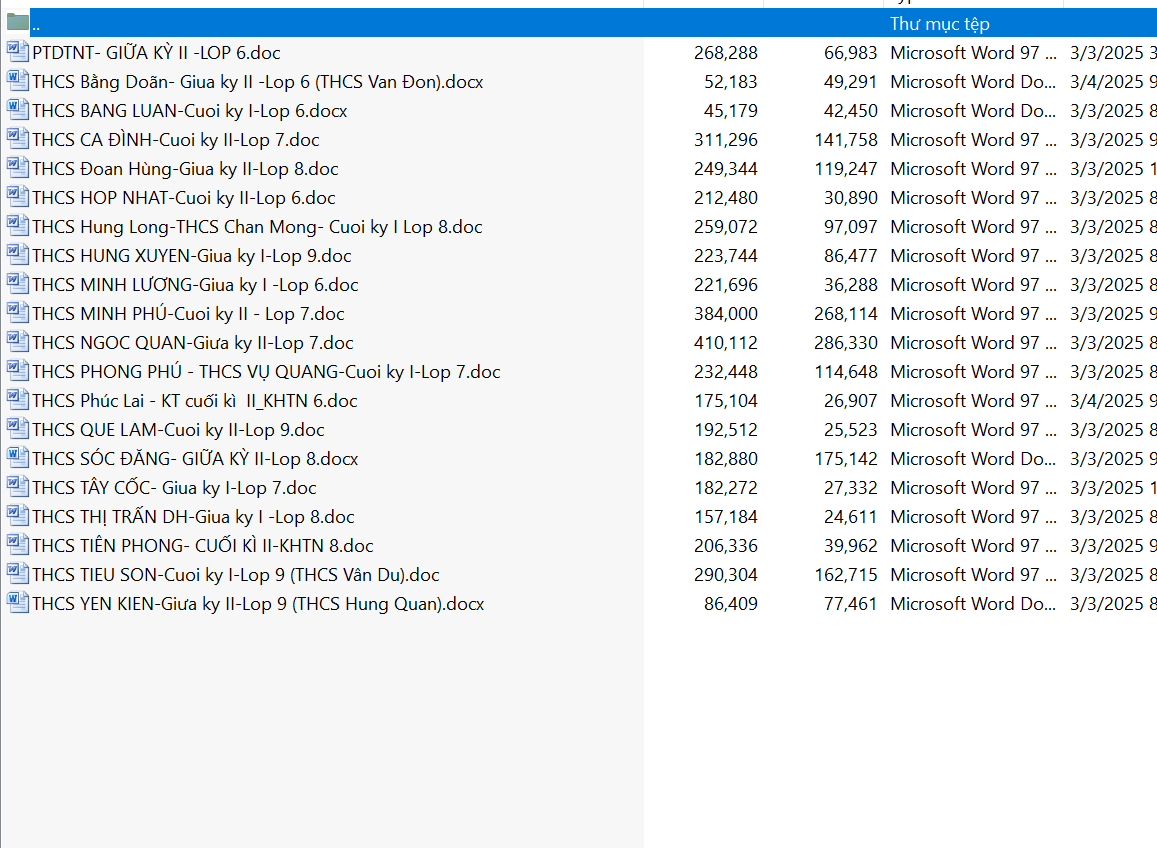
Task: Click Word icon beside THCS QUE LAM file
Action: pos(17,429)
